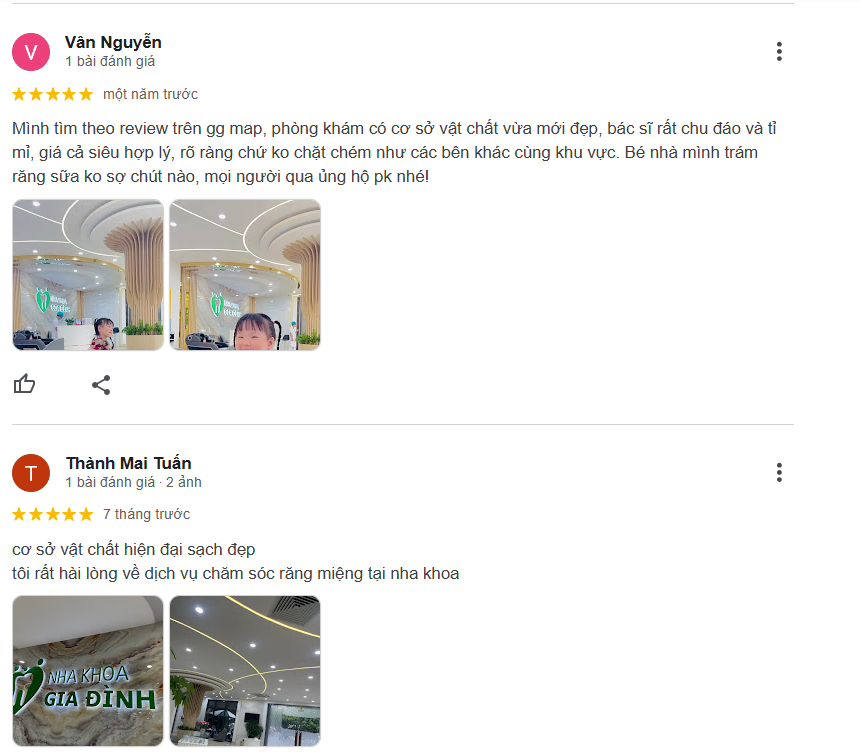Image resolution: width=860 pixels, height=756 pixels.
Task: Like Vân Nguyễn's review with thumbs-up
Action: [24, 384]
